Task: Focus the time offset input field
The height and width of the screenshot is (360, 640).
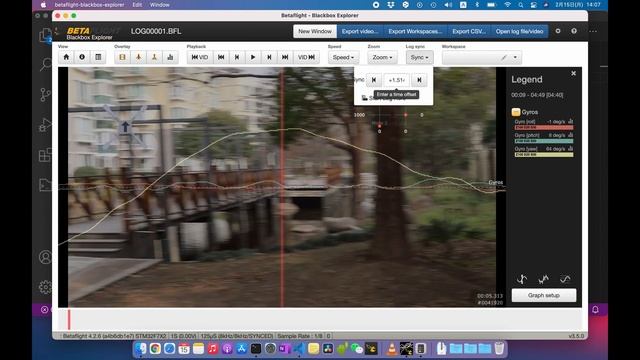Action: 396,80
